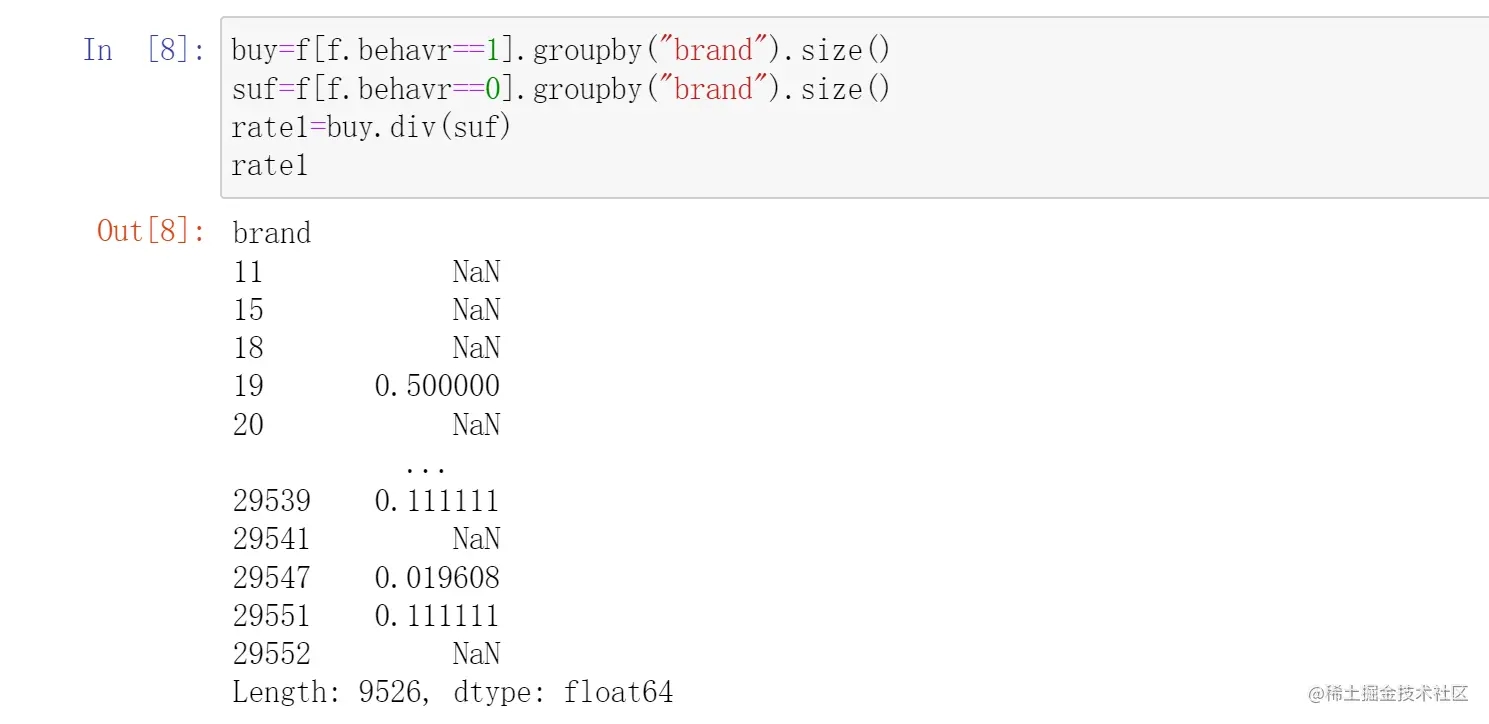
Task: Click the Out[8] output prompt
Action: pos(151,231)
